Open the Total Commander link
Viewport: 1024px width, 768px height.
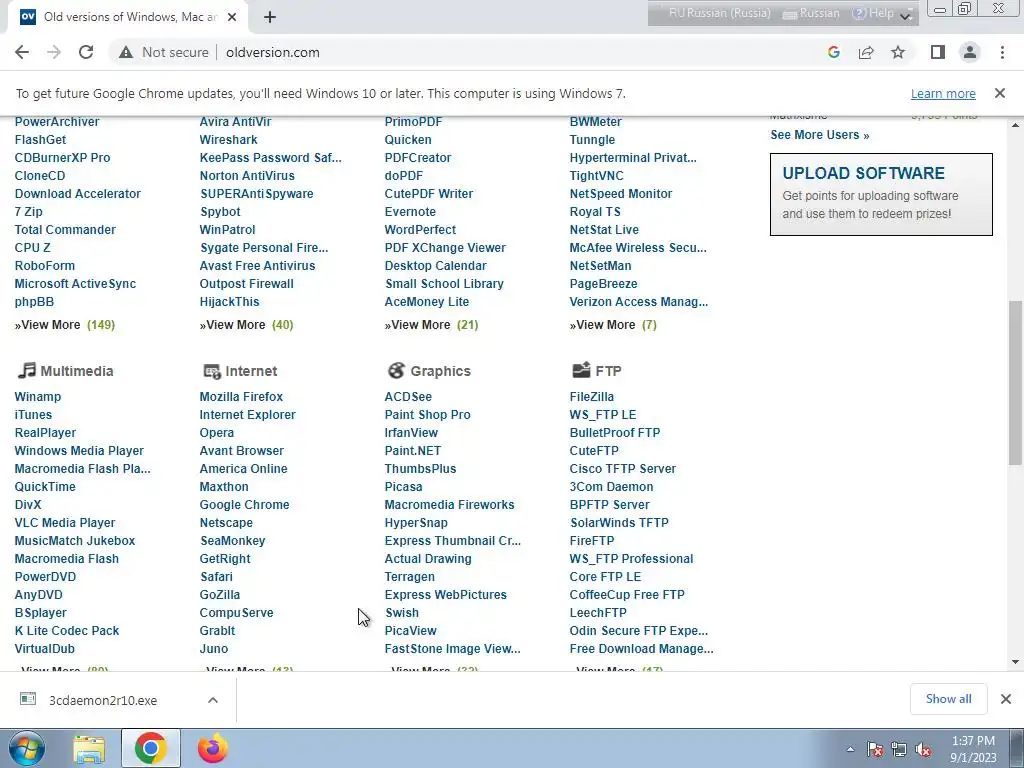65,230
